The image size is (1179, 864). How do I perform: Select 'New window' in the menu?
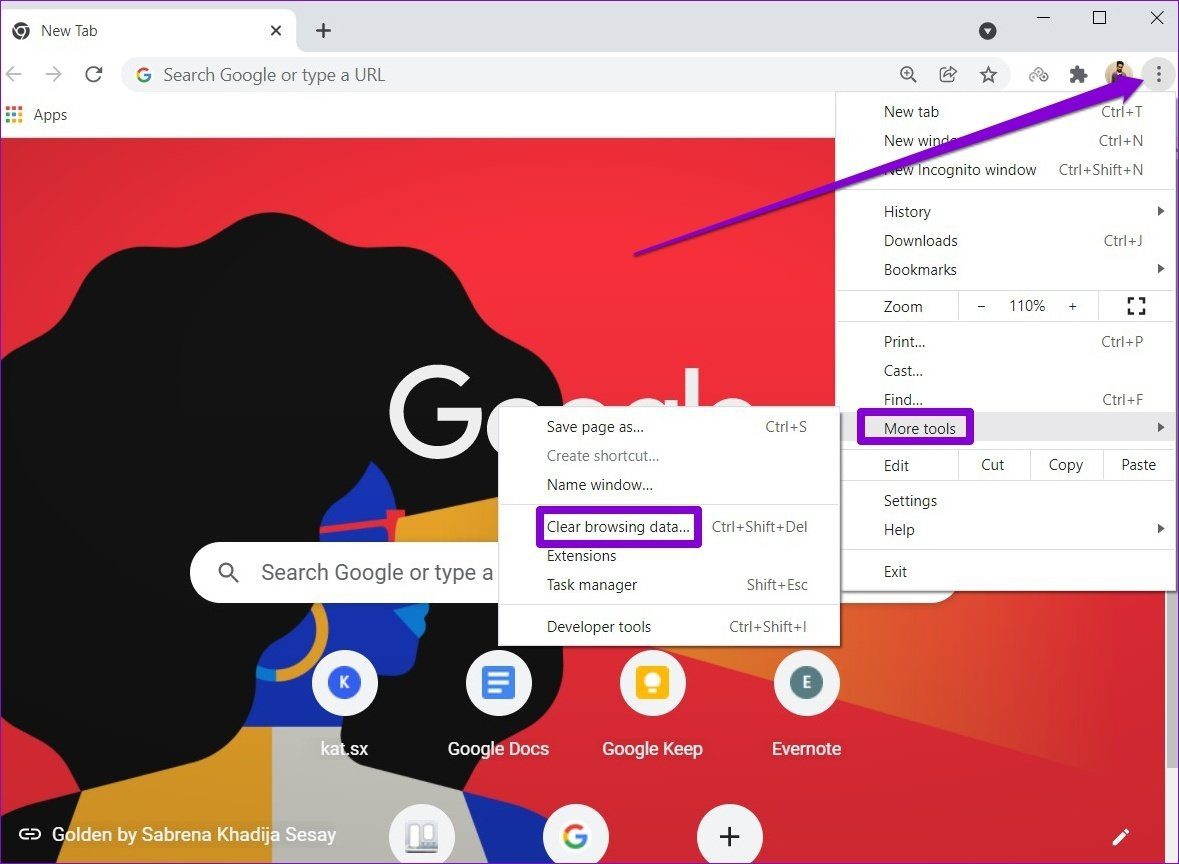tap(1006, 141)
